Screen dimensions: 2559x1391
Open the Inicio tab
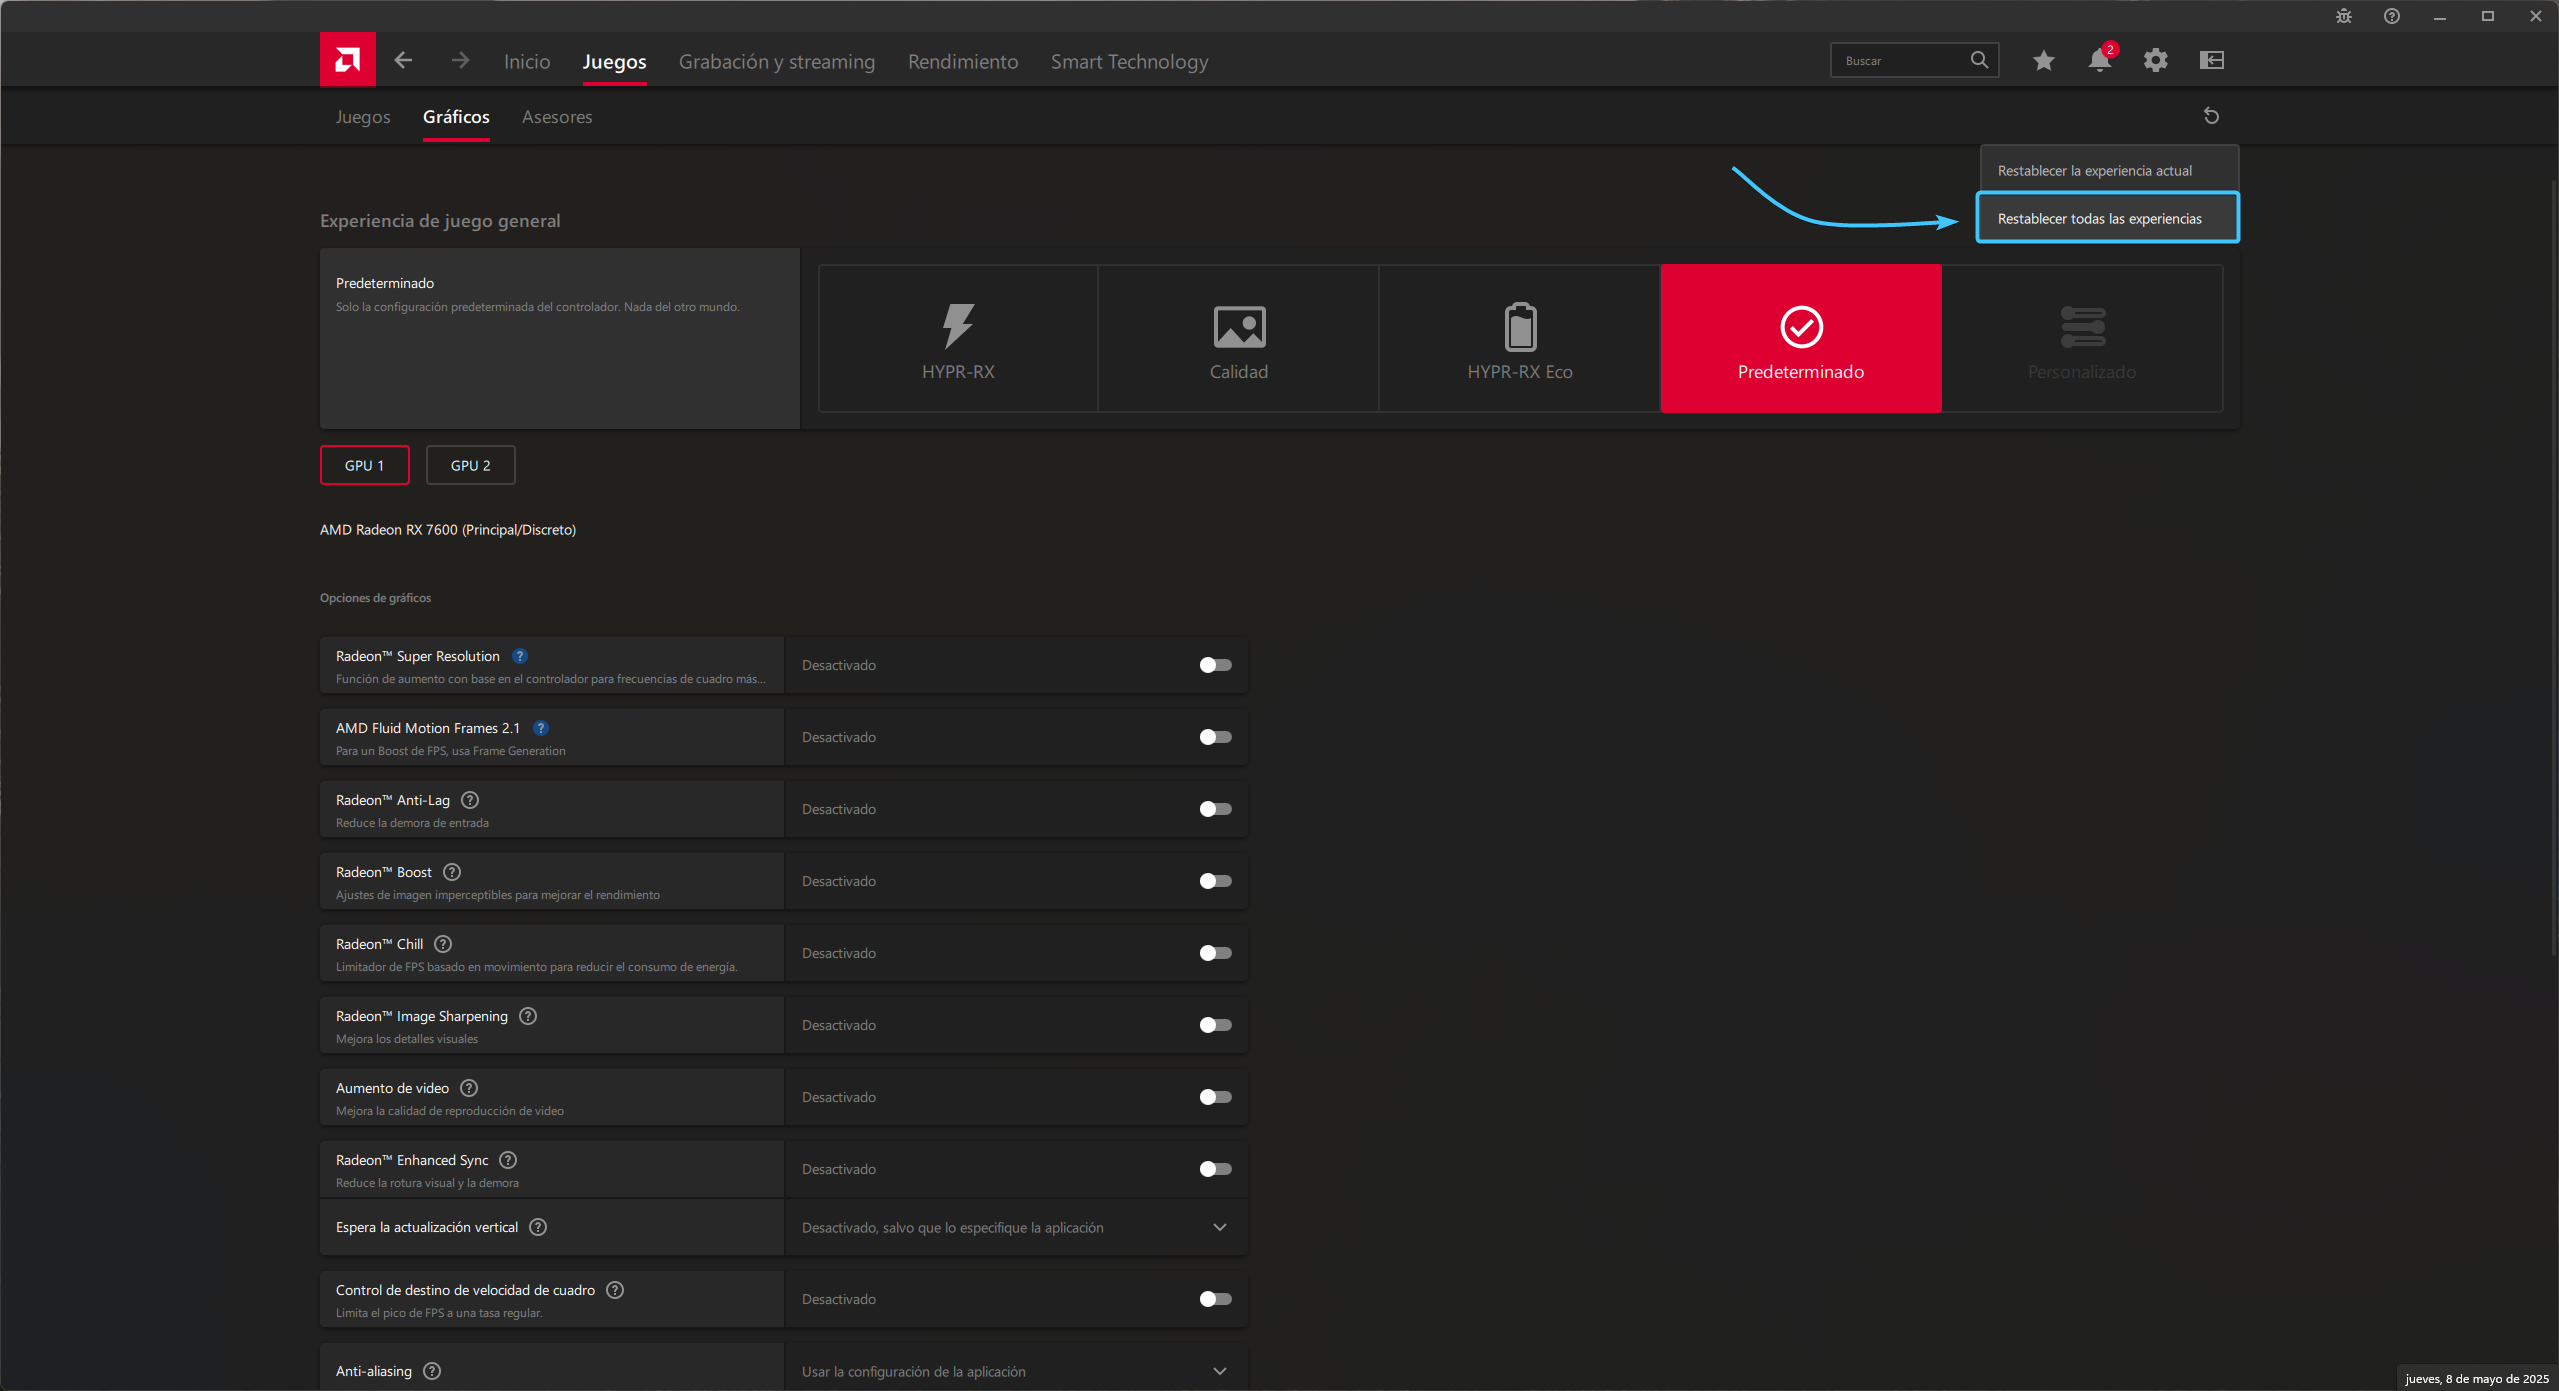(527, 61)
